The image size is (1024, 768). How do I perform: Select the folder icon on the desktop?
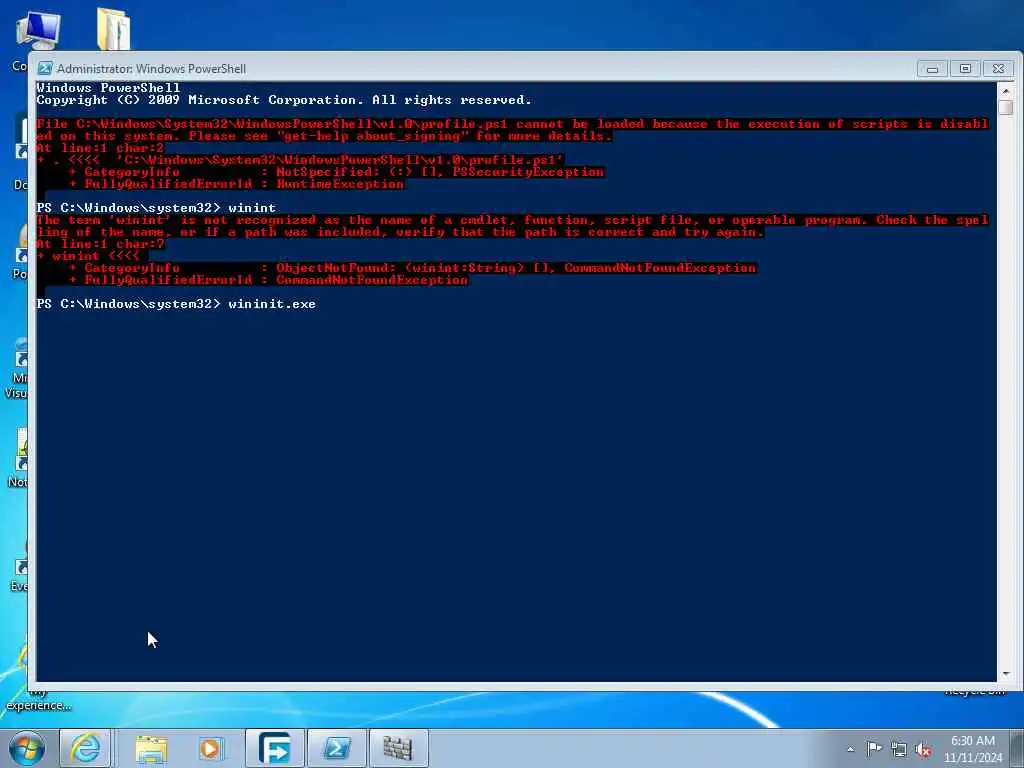pyautogui.click(x=114, y=29)
